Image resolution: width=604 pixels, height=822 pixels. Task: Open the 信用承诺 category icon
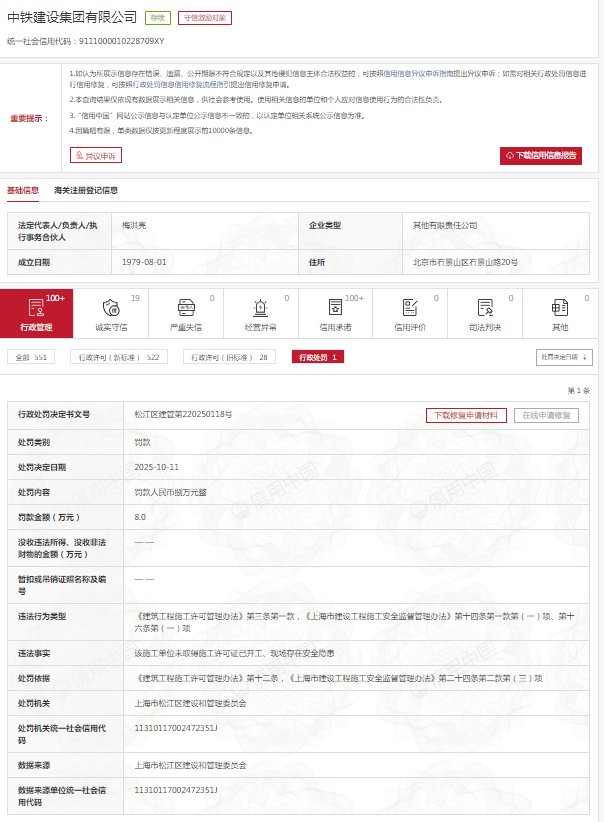pos(335,307)
